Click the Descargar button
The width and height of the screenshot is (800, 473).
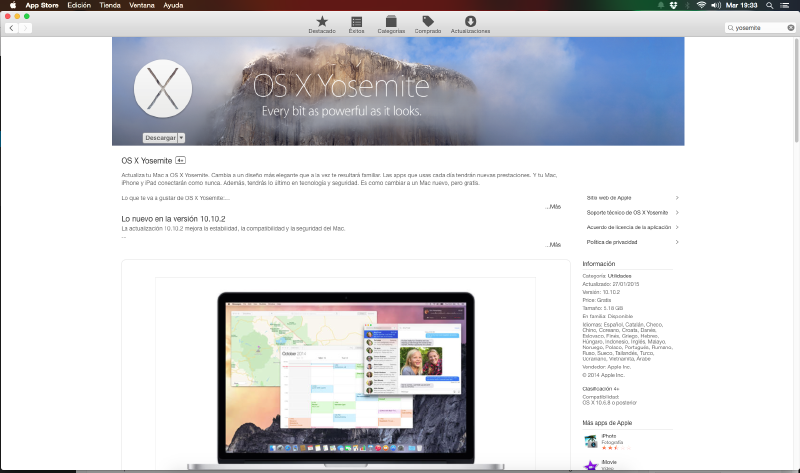pos(160,138)
